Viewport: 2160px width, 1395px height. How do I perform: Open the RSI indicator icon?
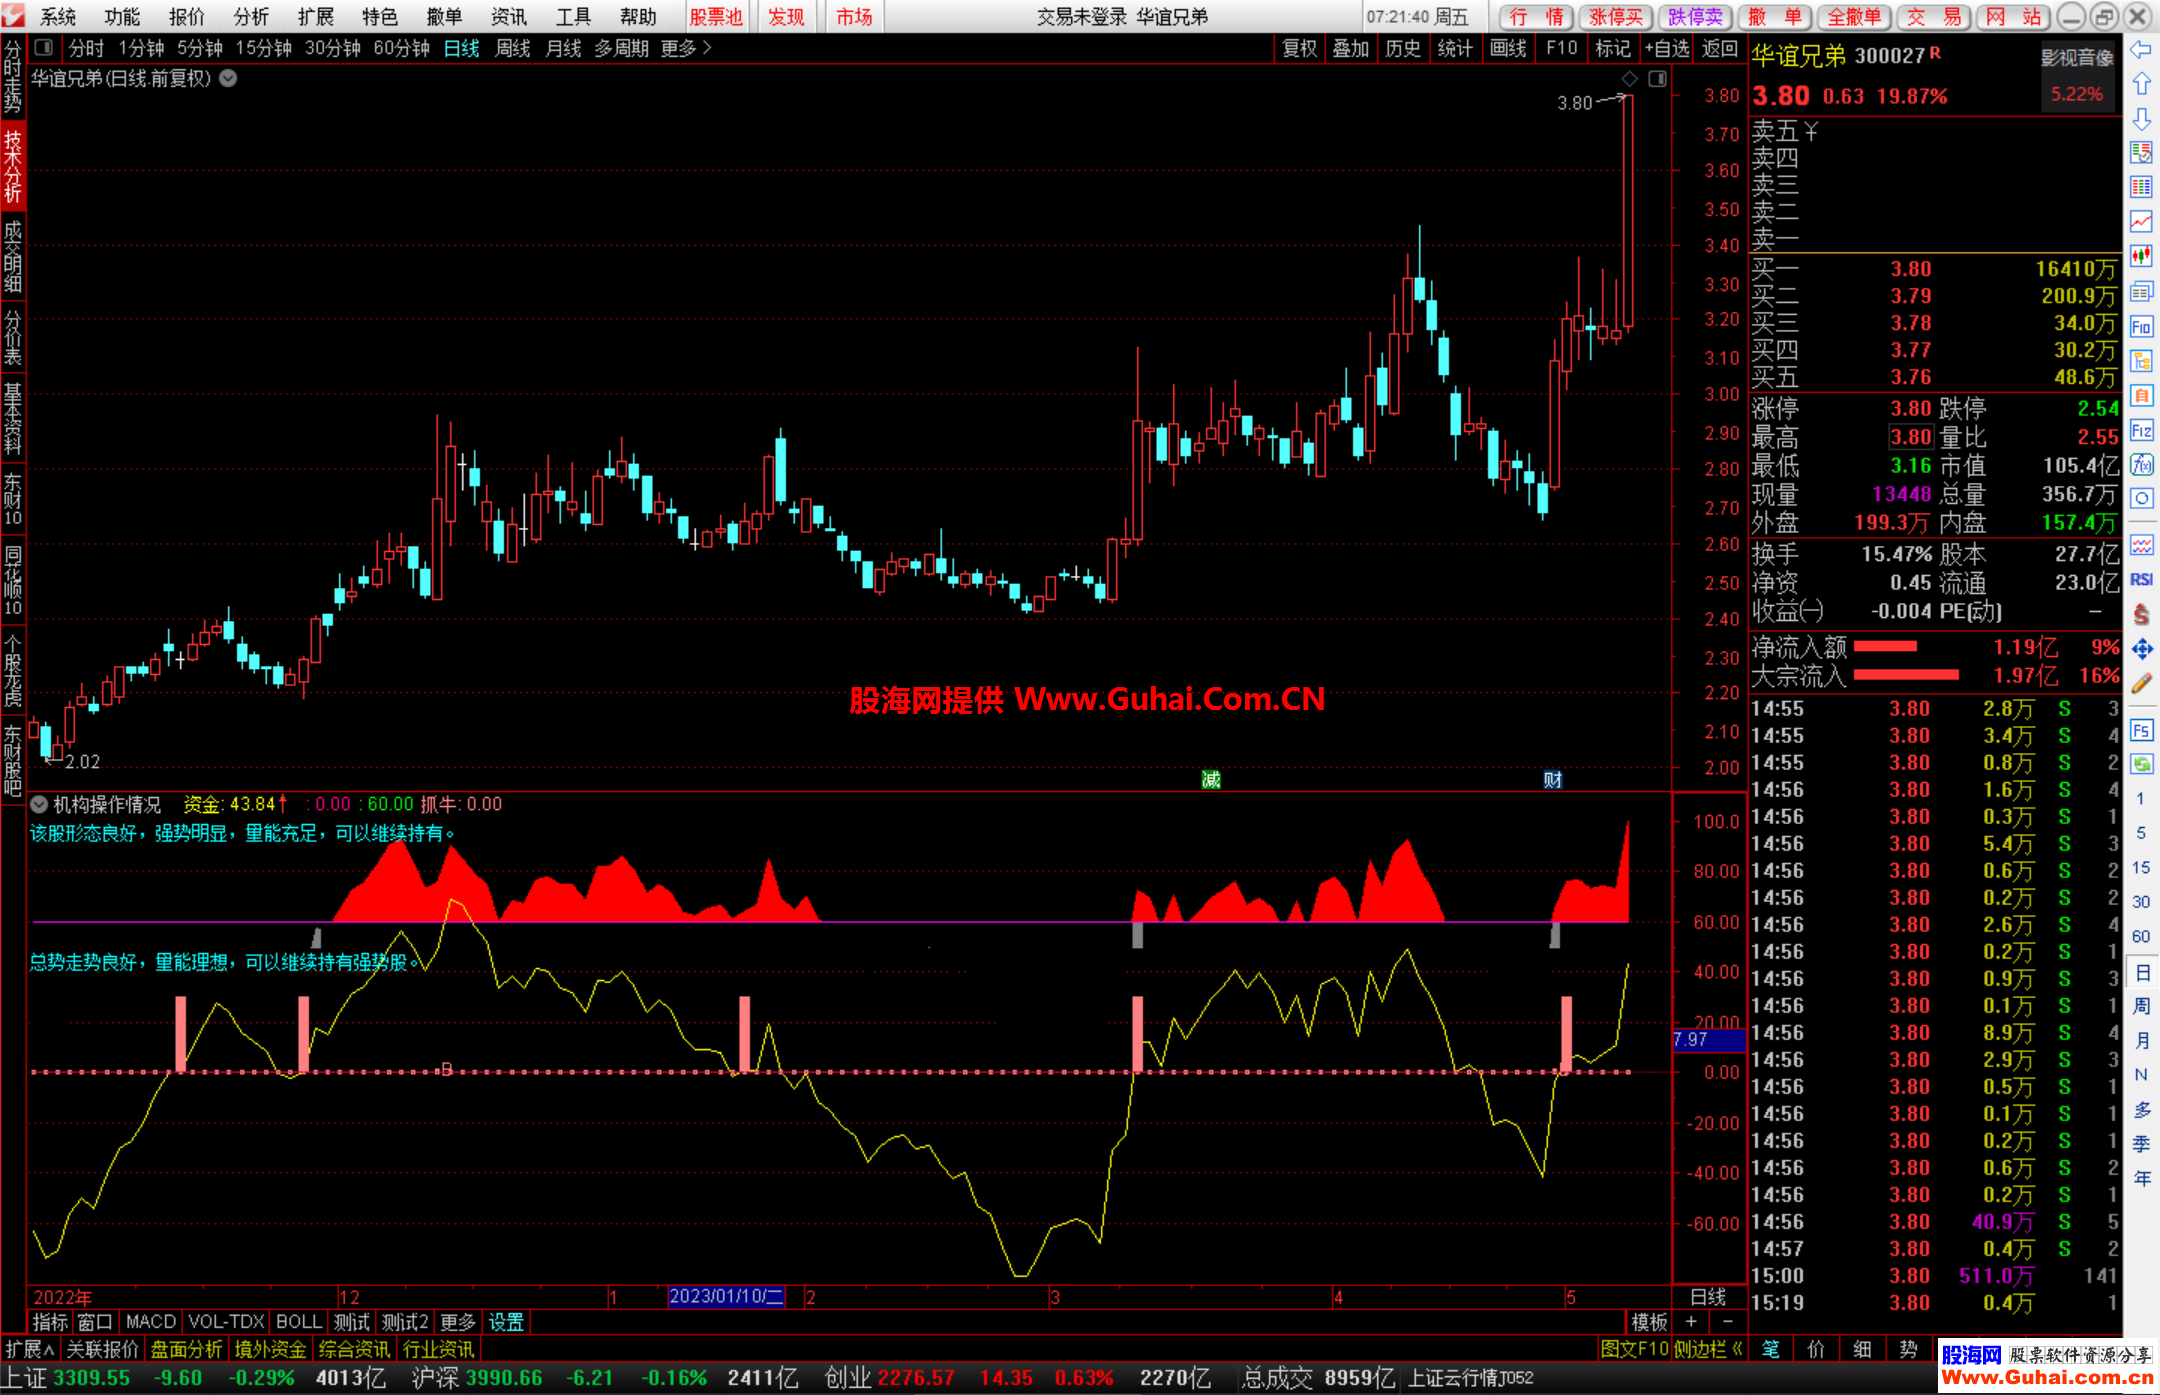click(x=2141, y=580)
